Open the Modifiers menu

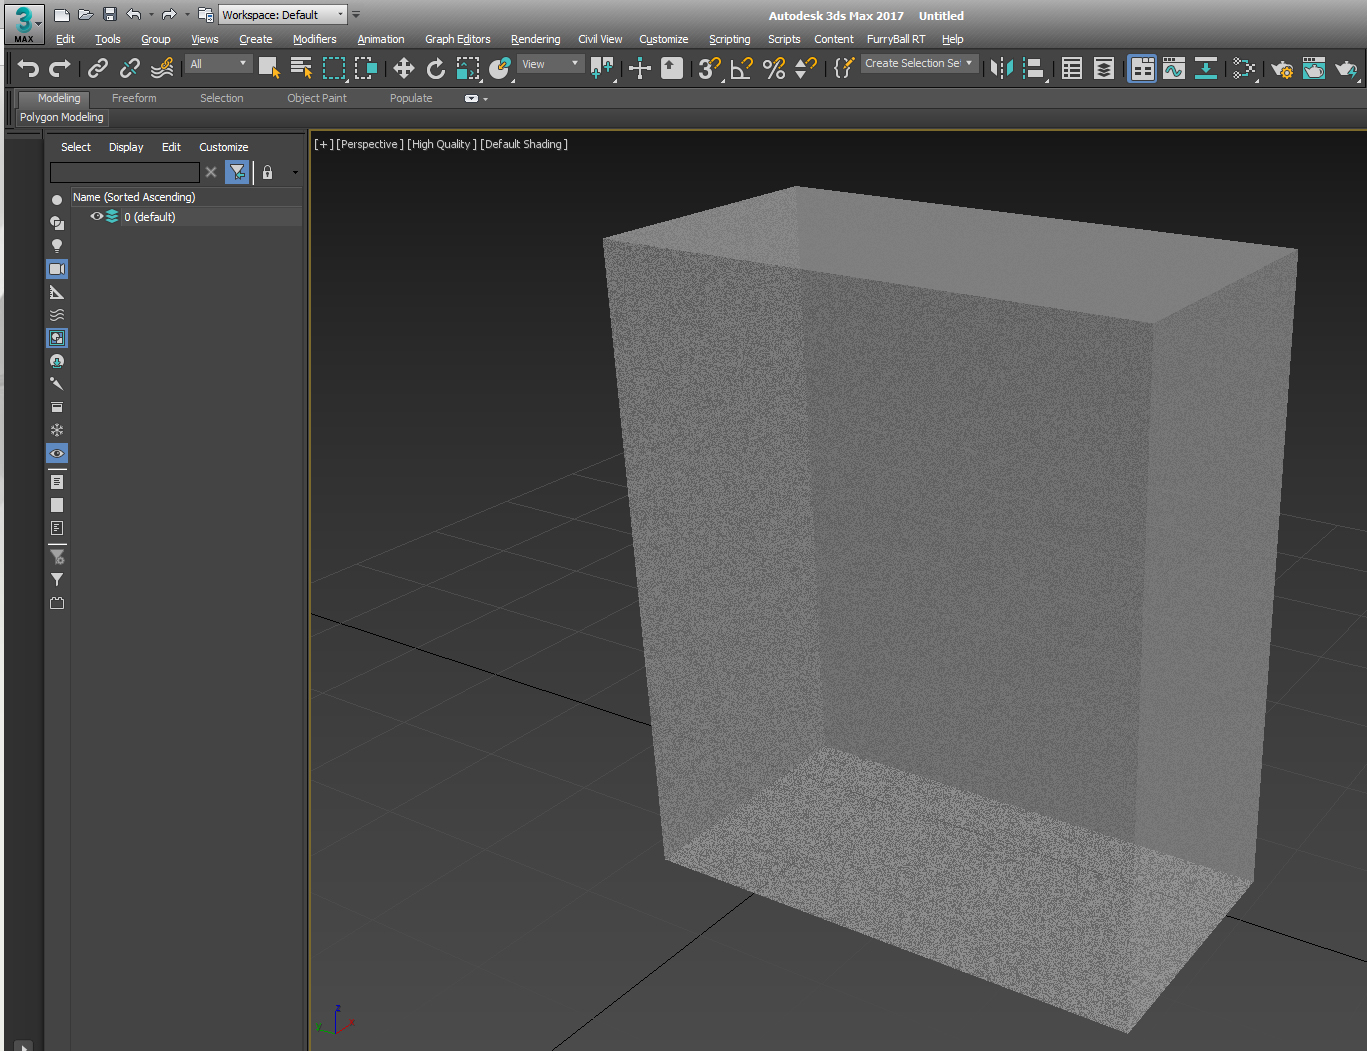point(314,39)
